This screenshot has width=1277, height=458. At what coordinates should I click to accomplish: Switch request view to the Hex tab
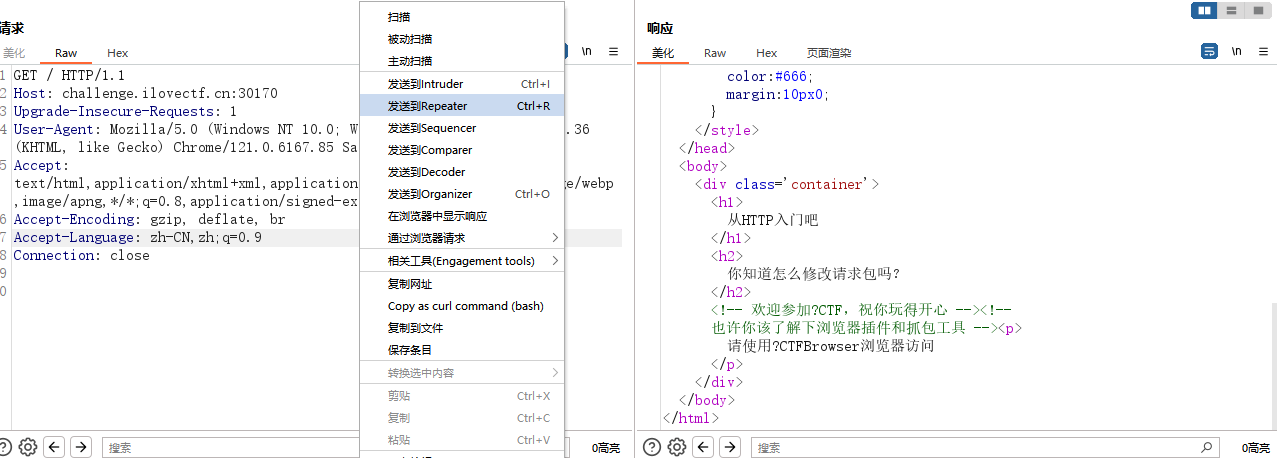[x=118, y=53]
